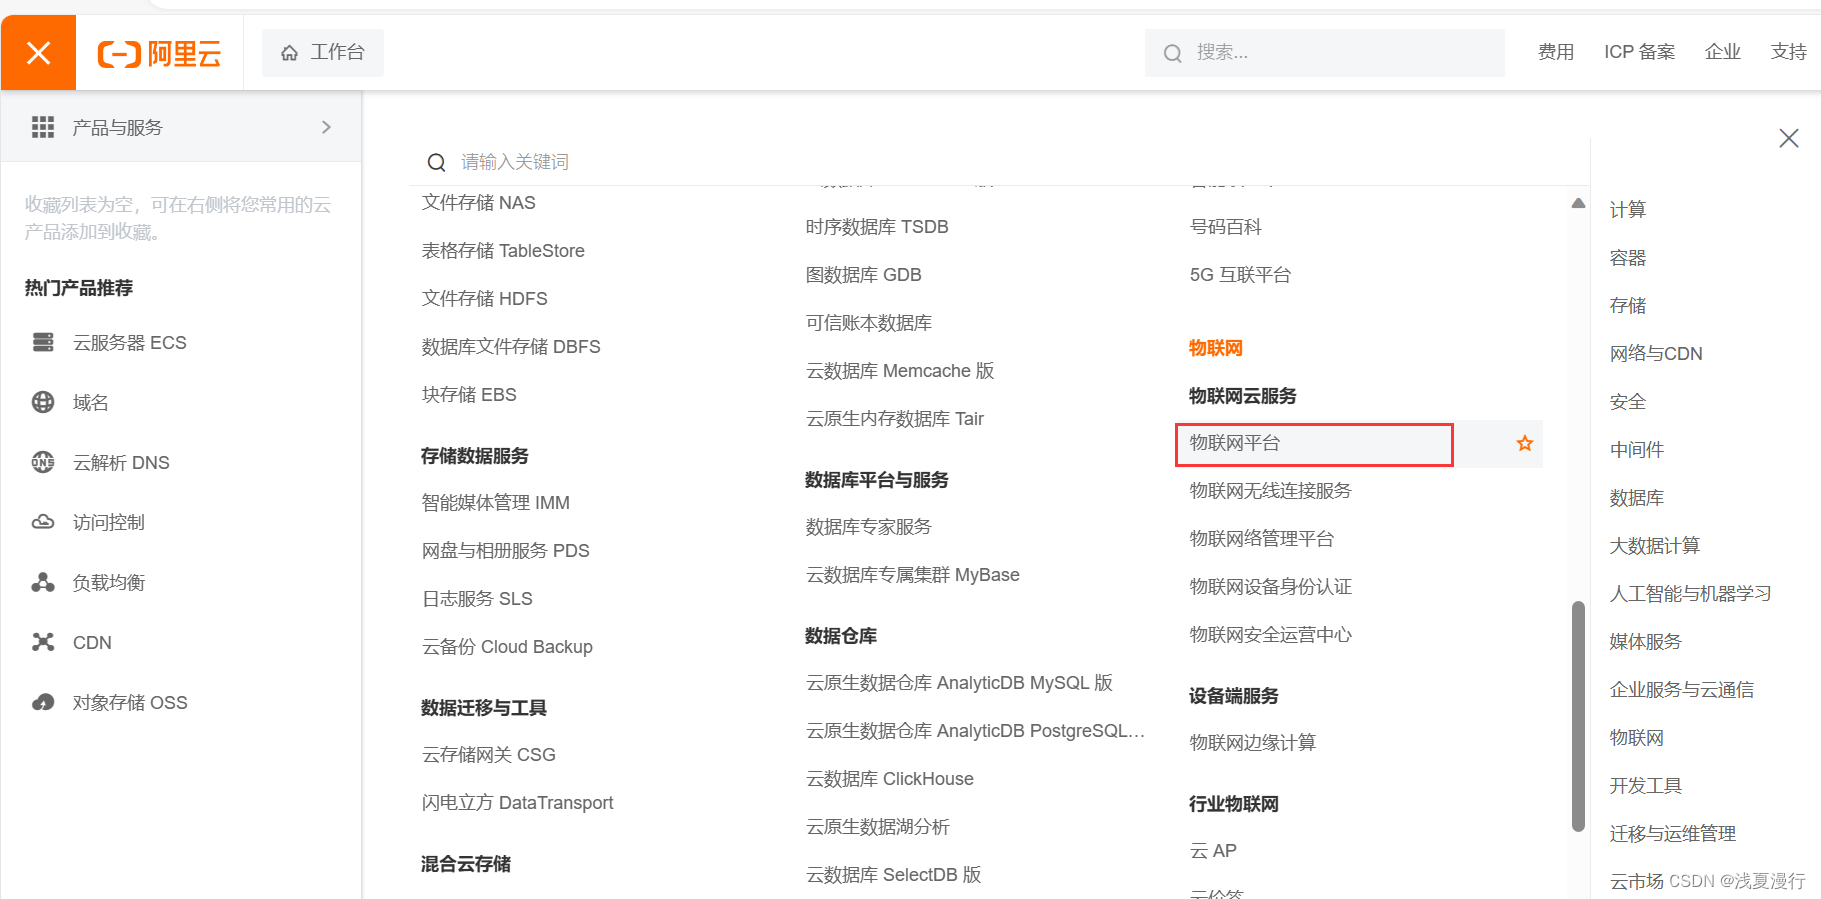Jump to 数据库 category
The image size is (1821, 899).
coord(1637,497)
